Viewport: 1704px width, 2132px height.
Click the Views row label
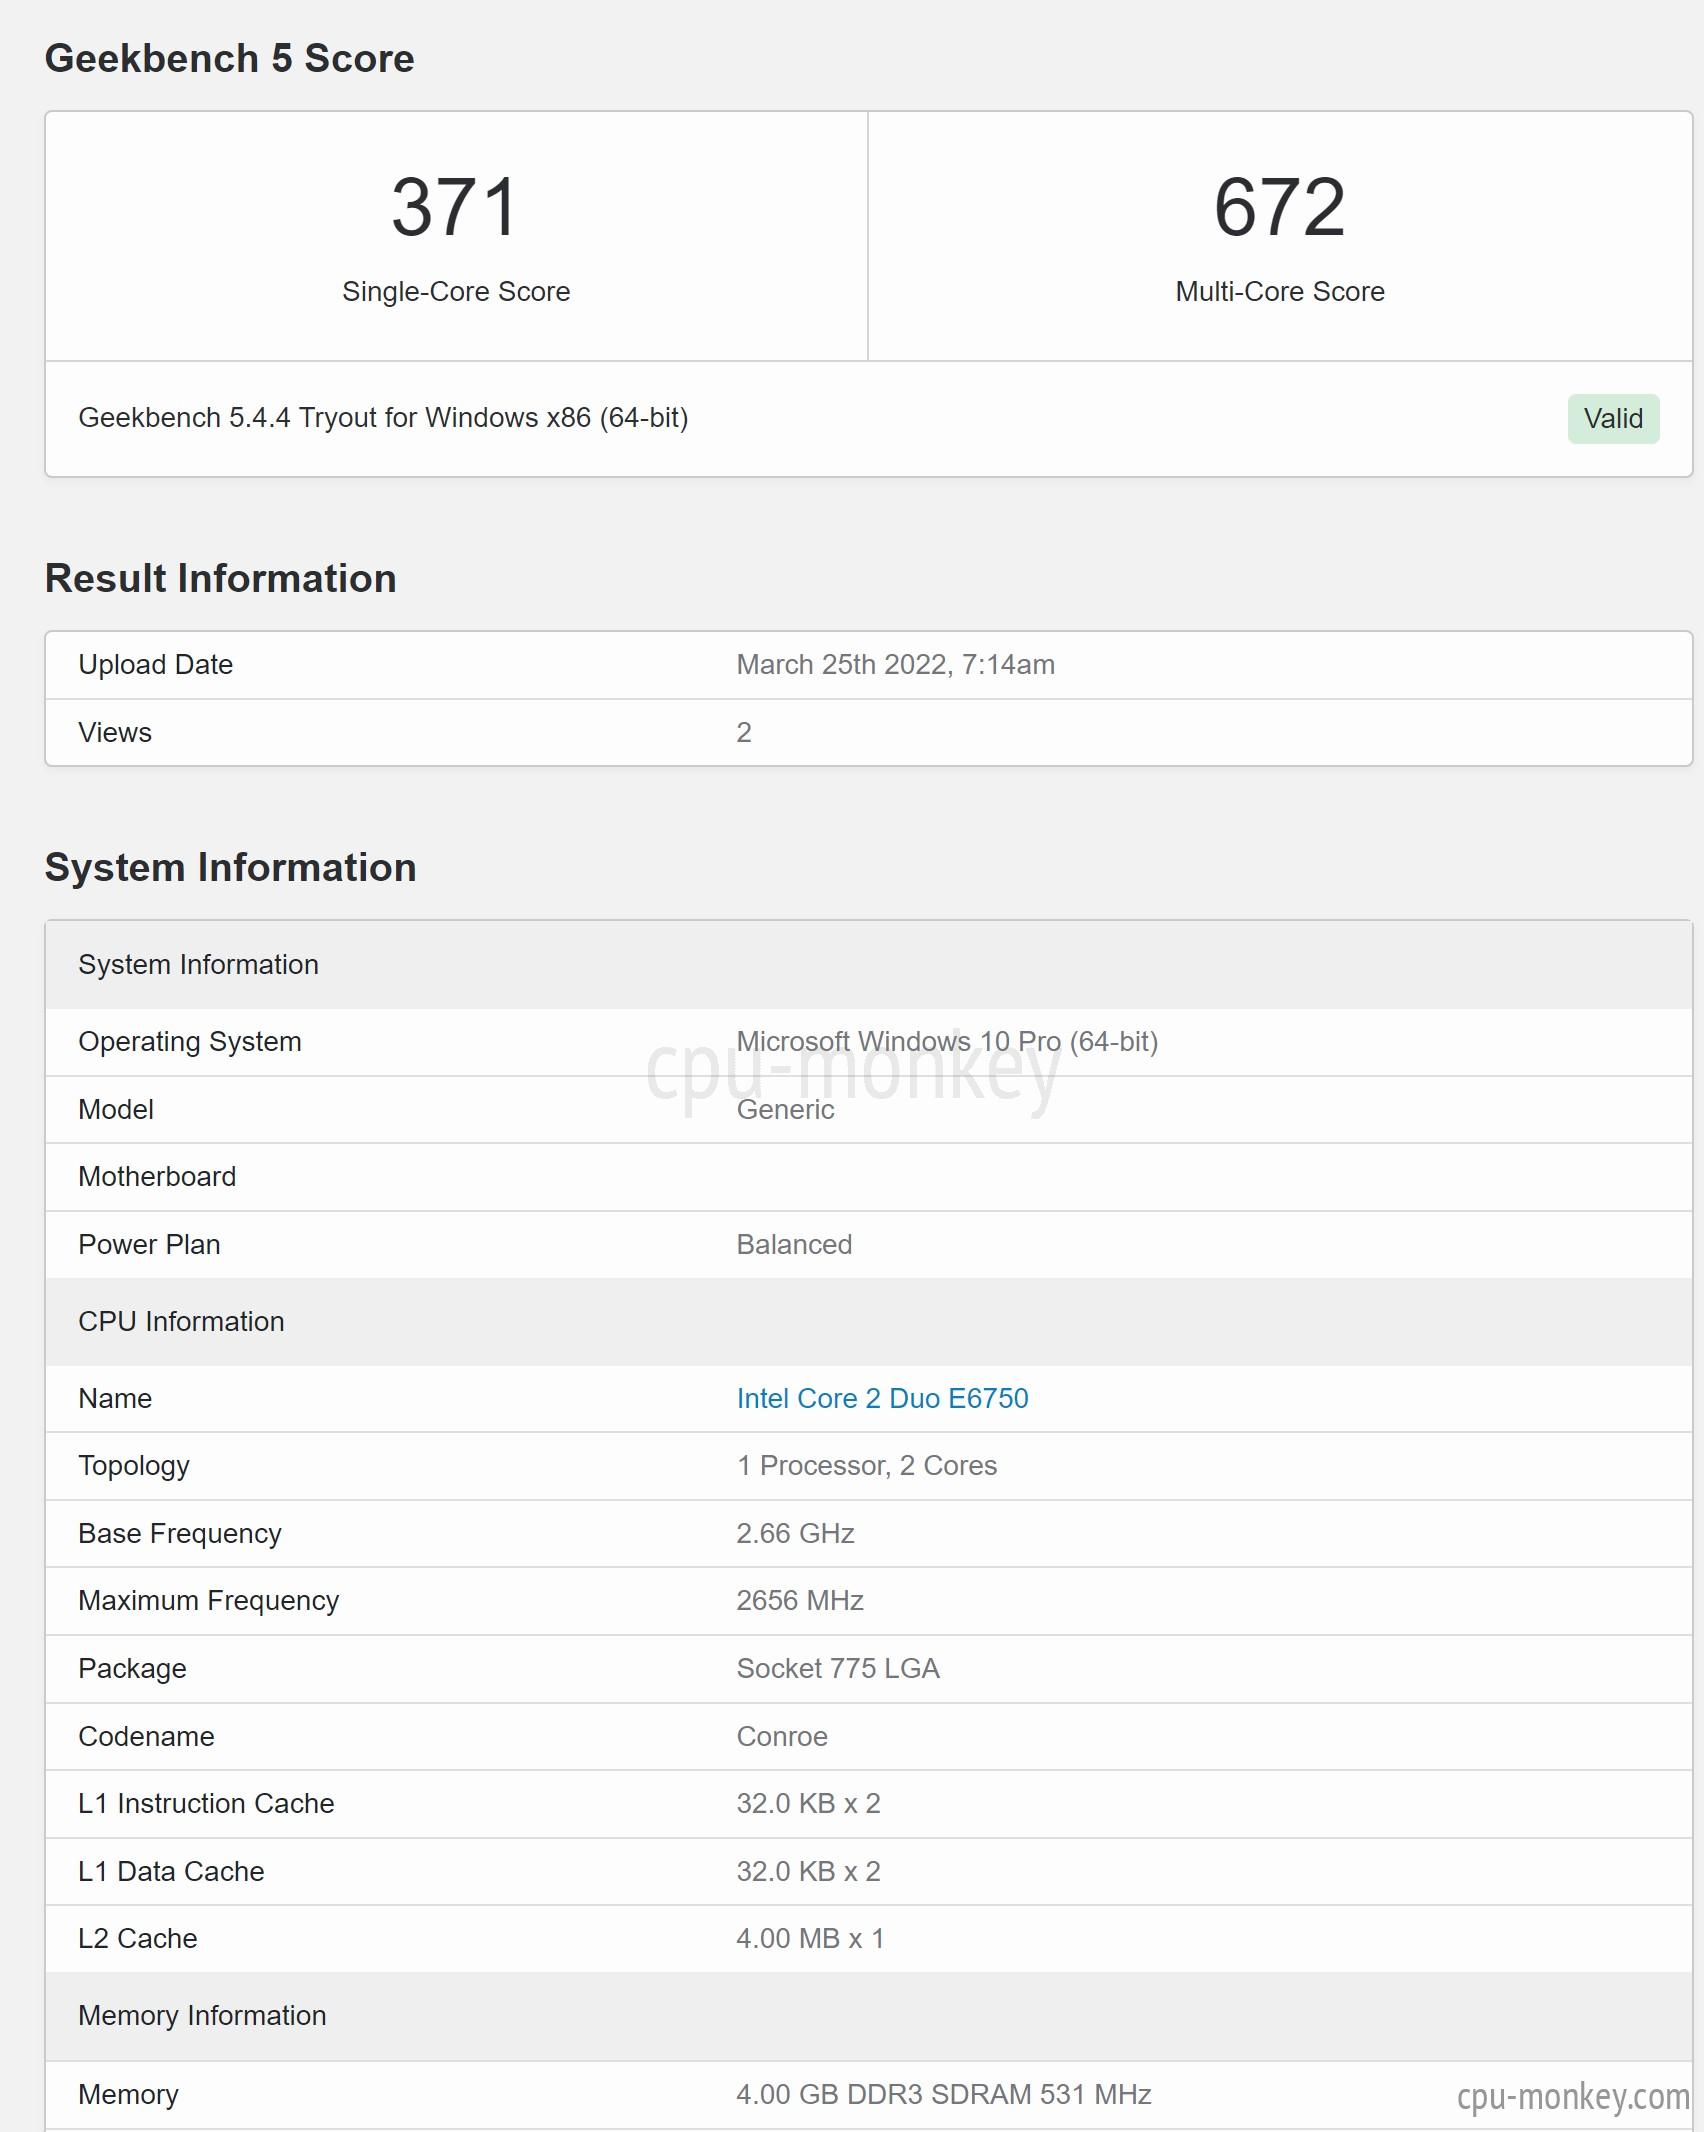point(115,732)
